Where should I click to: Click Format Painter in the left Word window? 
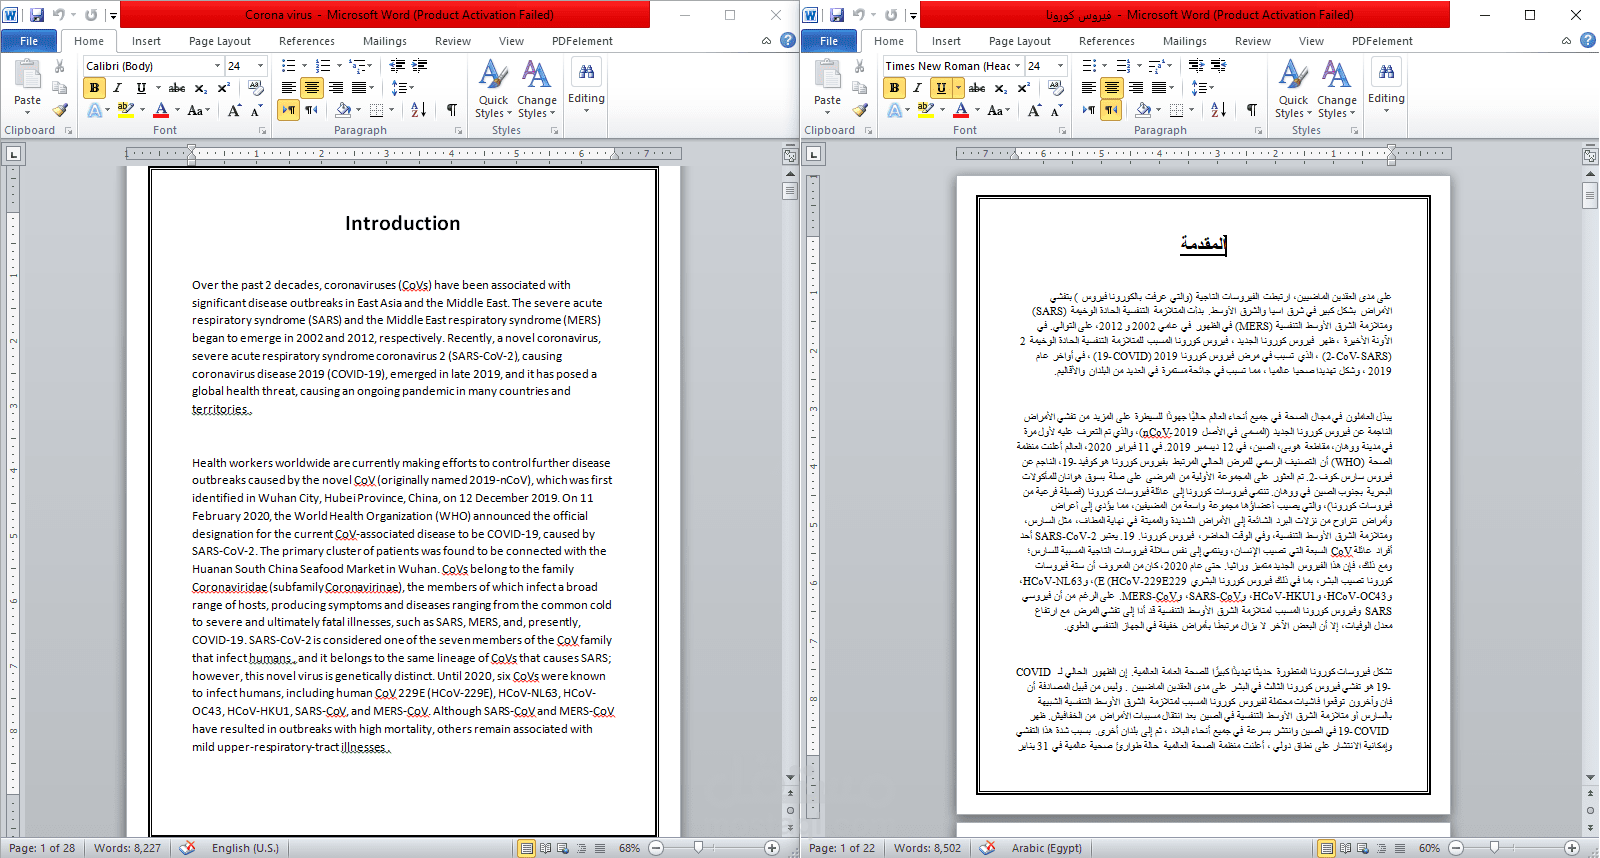tap(60, 110)
